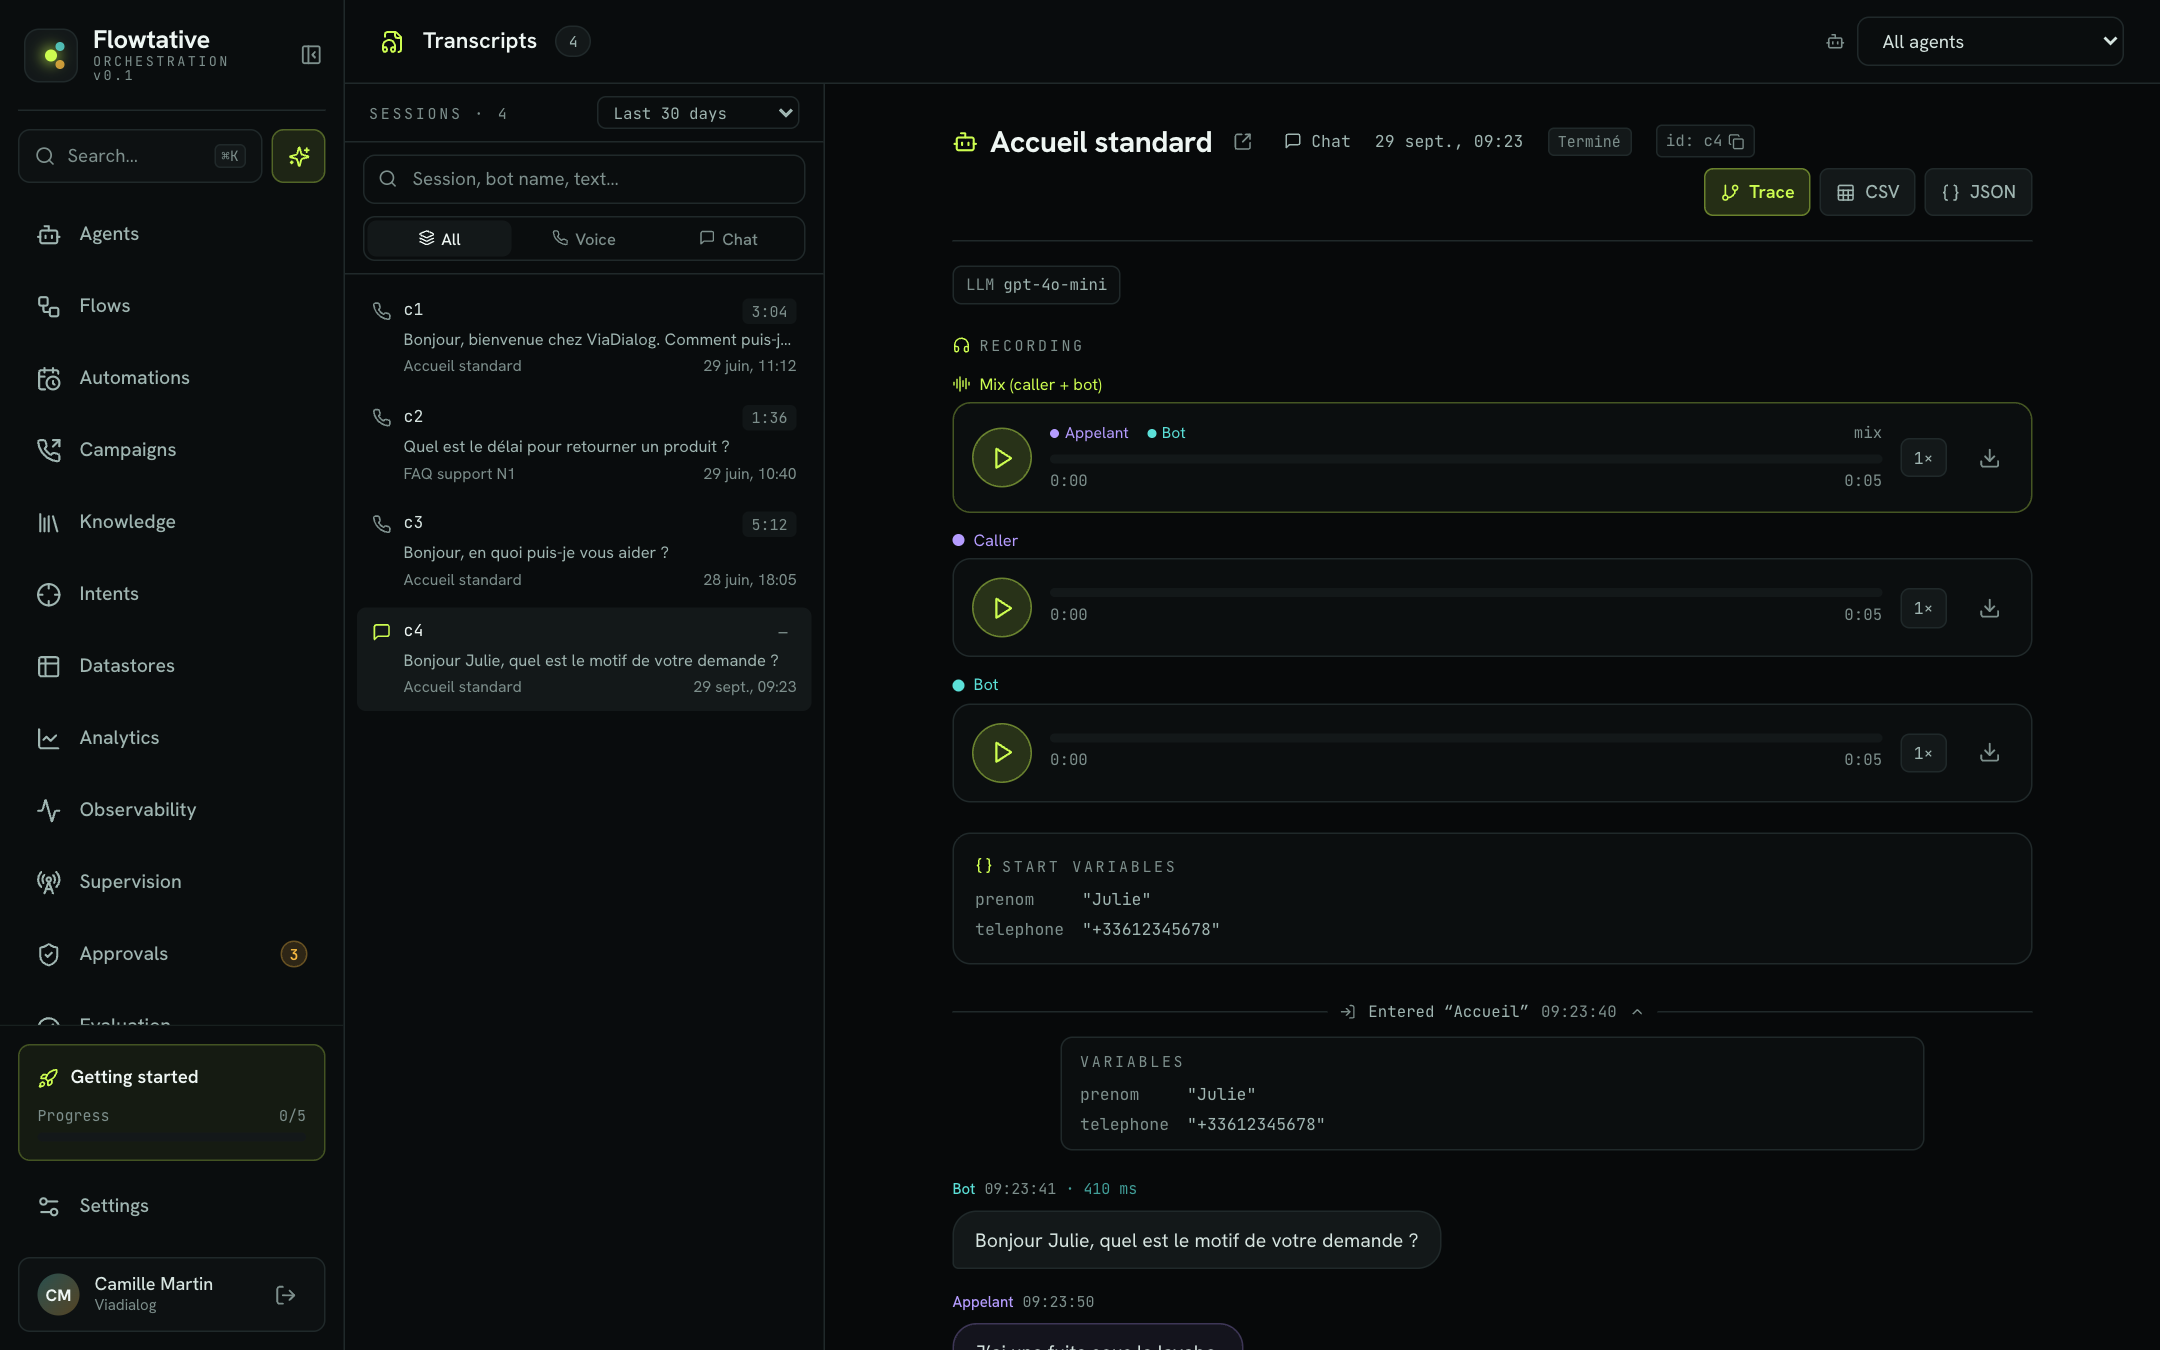Export transcript as CSV

[1867, 192]
